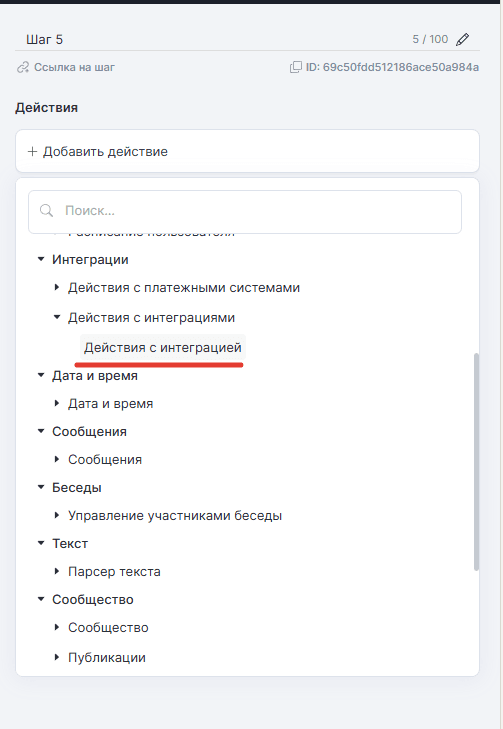The height and width of the screenshot is (729, 503).
Task: Click Управление участниками беседы label
Action: (175, 516)
